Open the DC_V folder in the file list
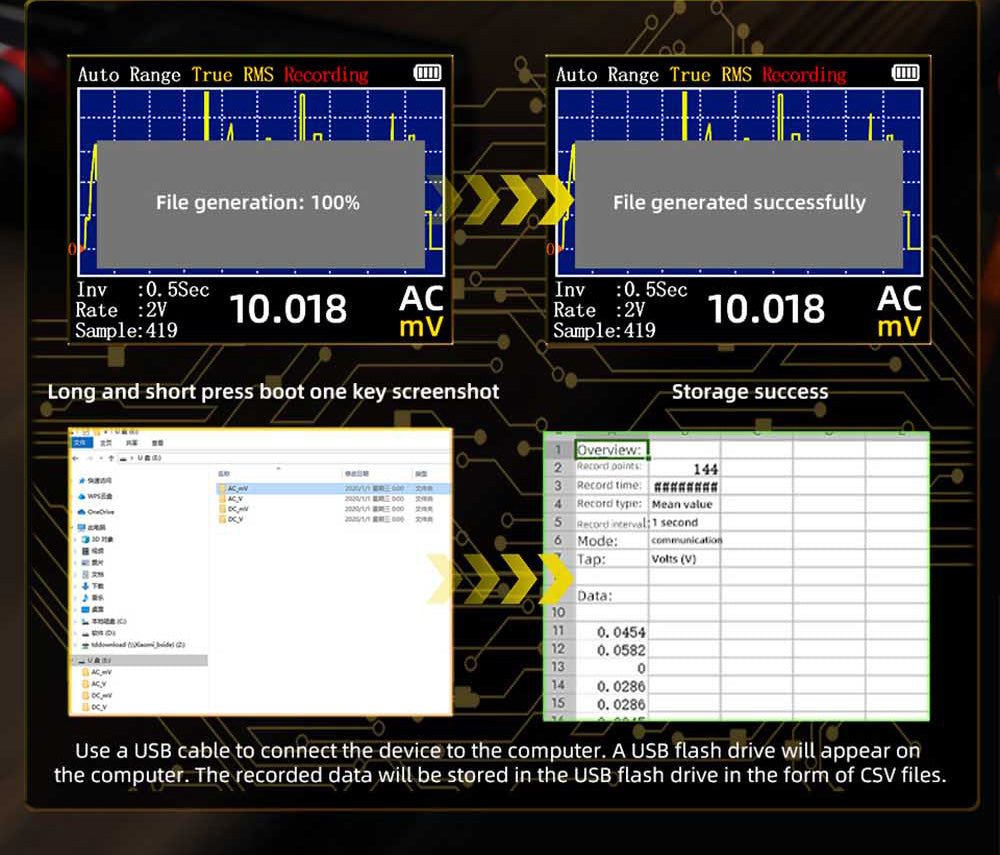Image resolution: width=1000 pixels, height=855 pixels. click(x=235, y=519)
